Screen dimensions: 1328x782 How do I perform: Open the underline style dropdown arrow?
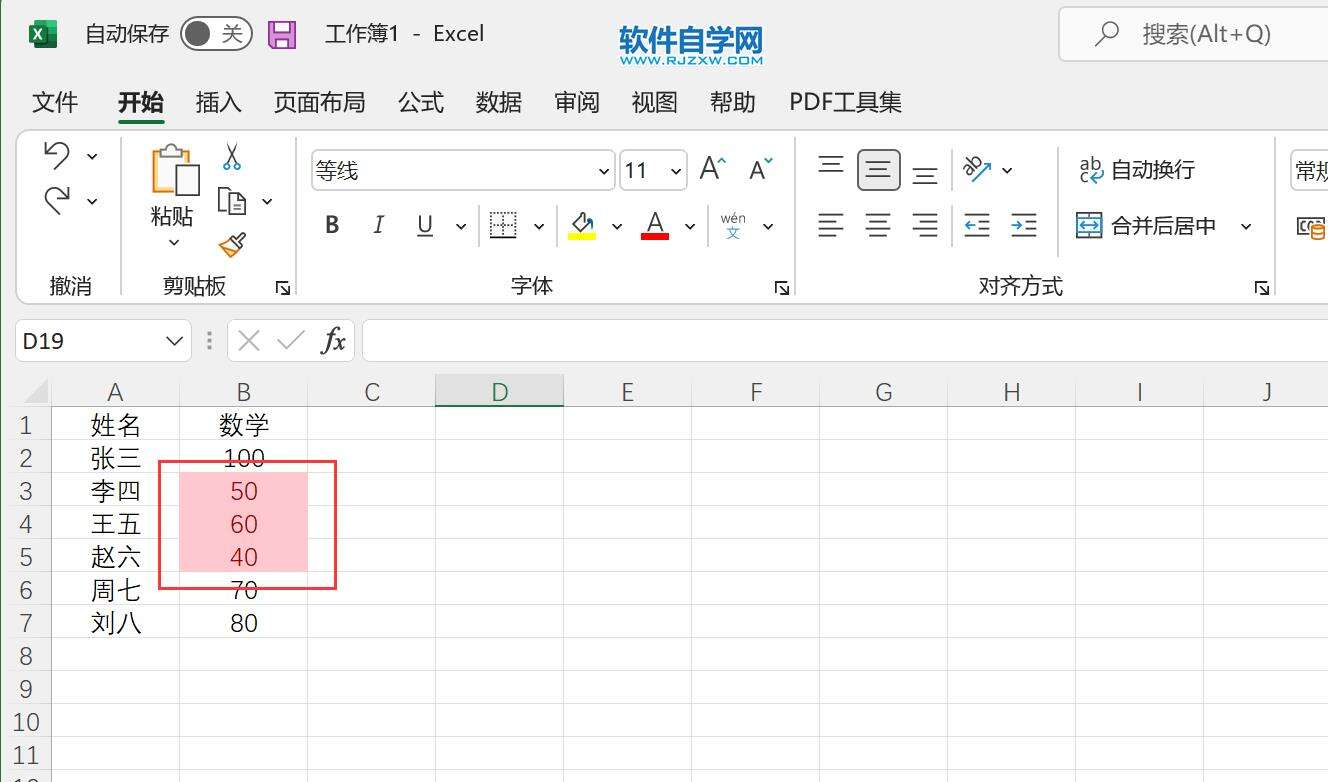[x=461, y=226]
